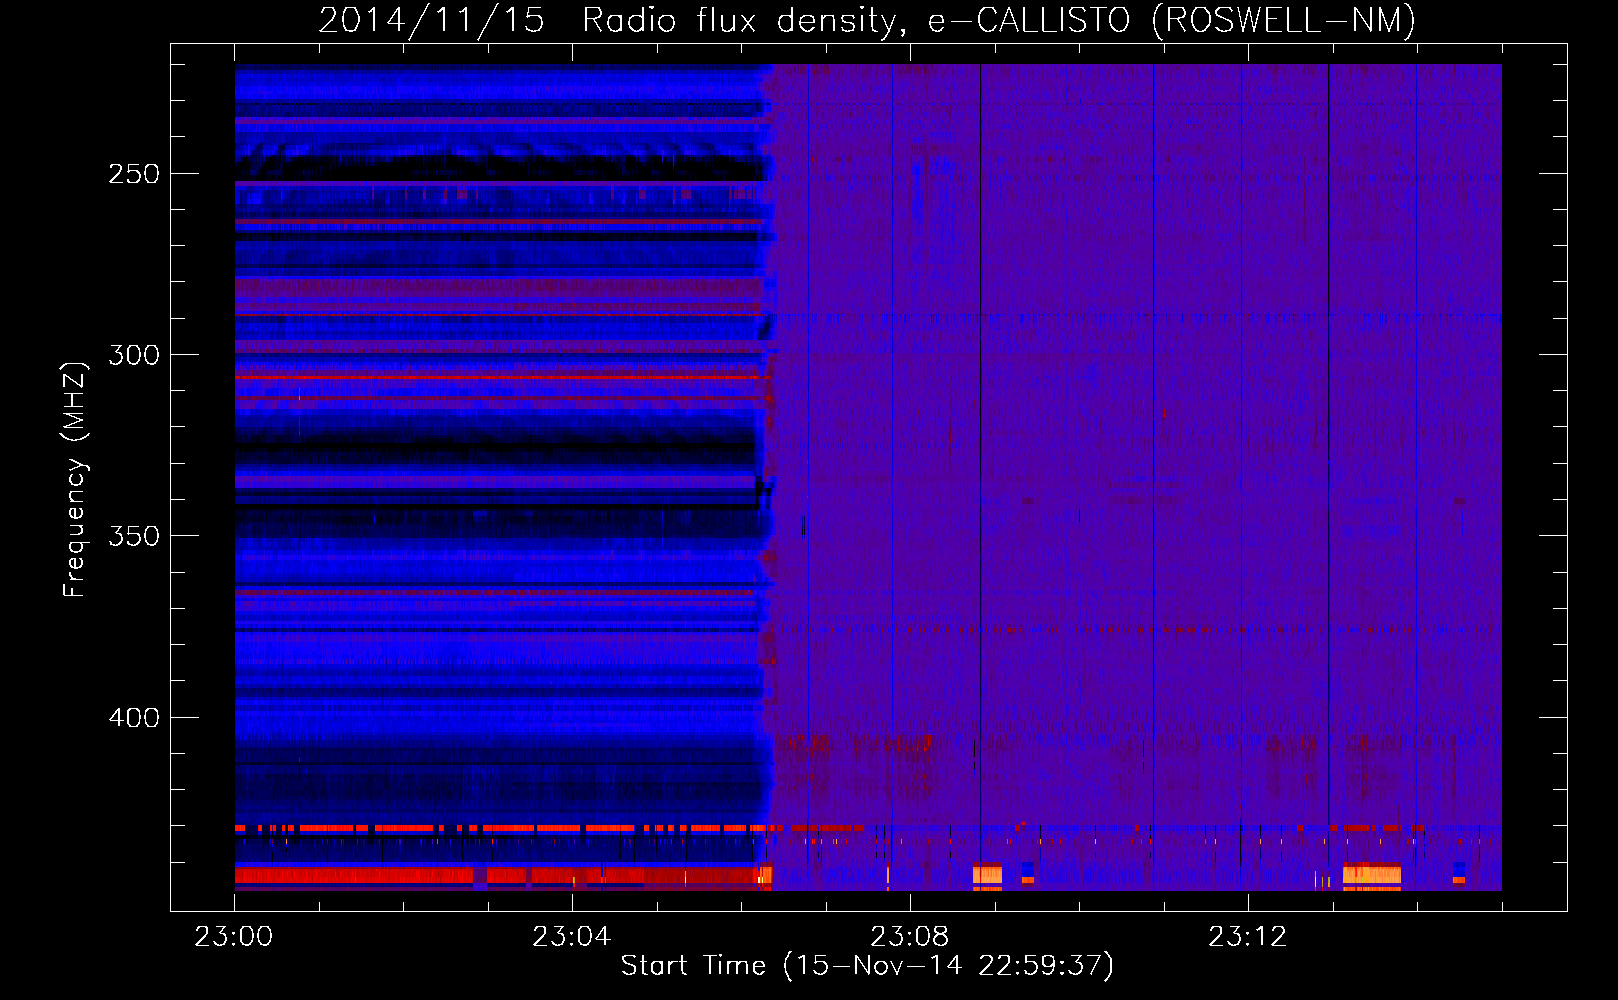
Task: Click the 'Frequency (MHZ)' axis label
Action: (x=74, y=479)
